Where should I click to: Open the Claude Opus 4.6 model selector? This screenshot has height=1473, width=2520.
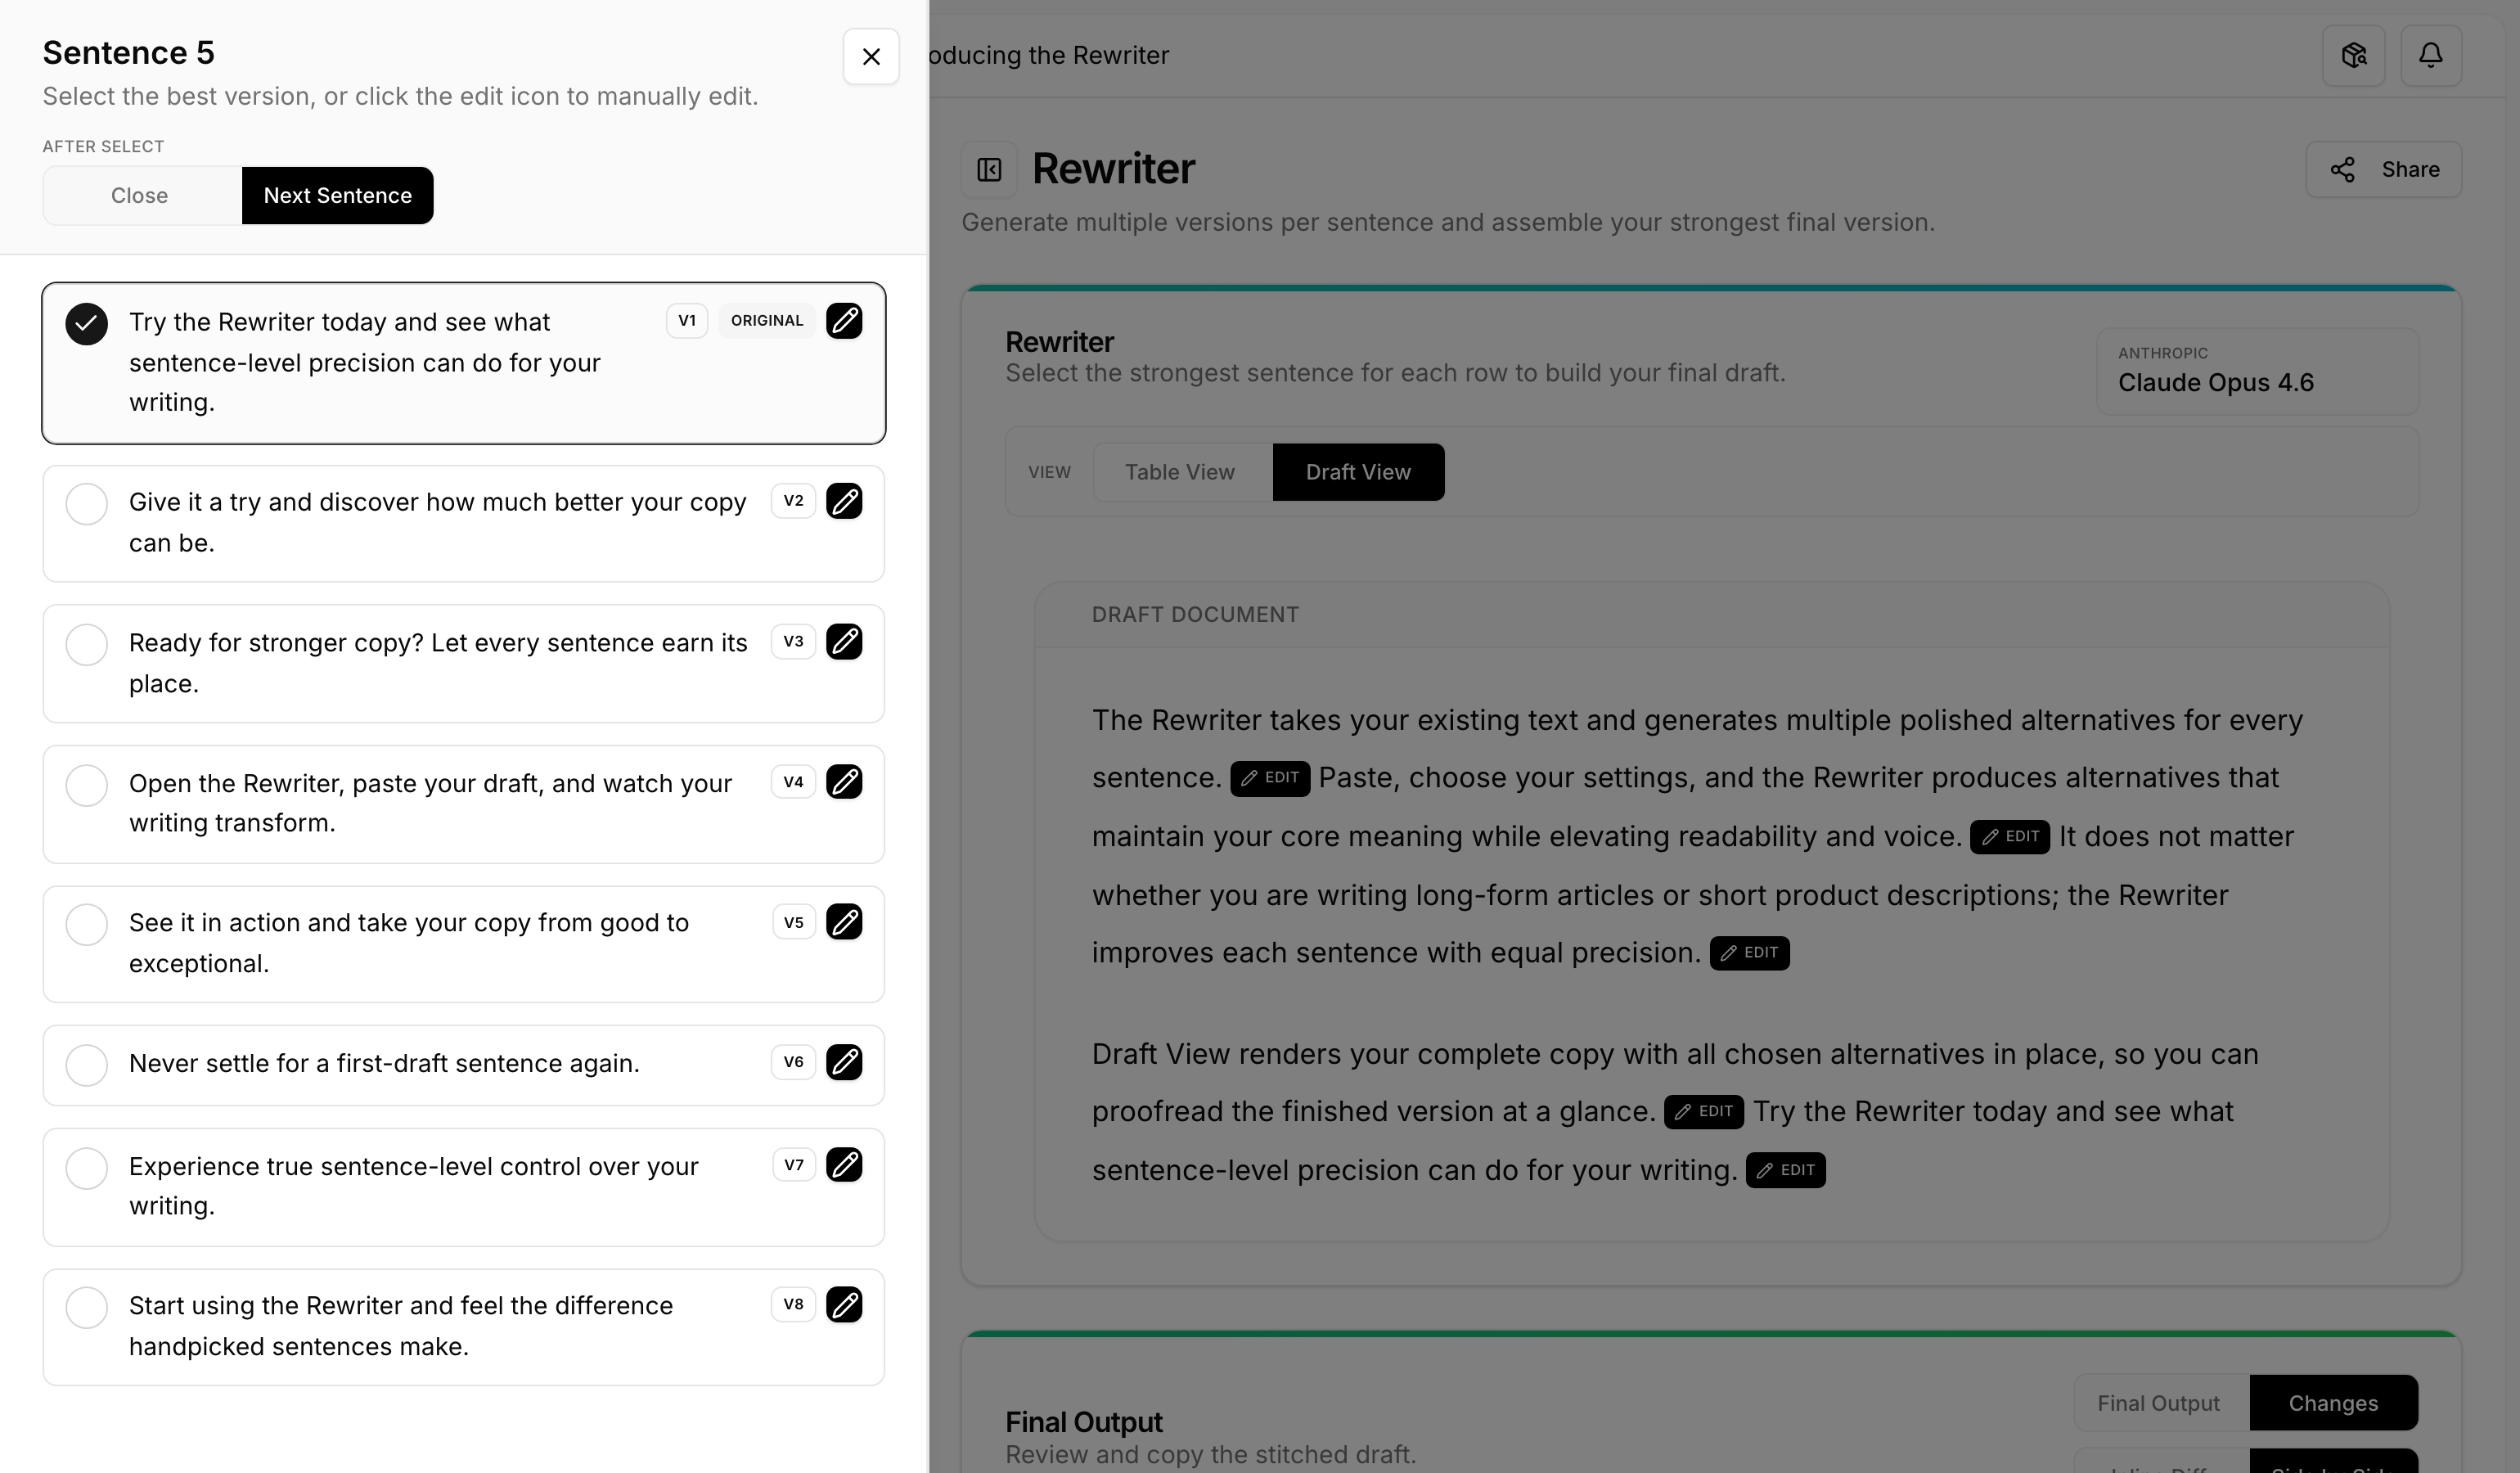pos(2256,371)
